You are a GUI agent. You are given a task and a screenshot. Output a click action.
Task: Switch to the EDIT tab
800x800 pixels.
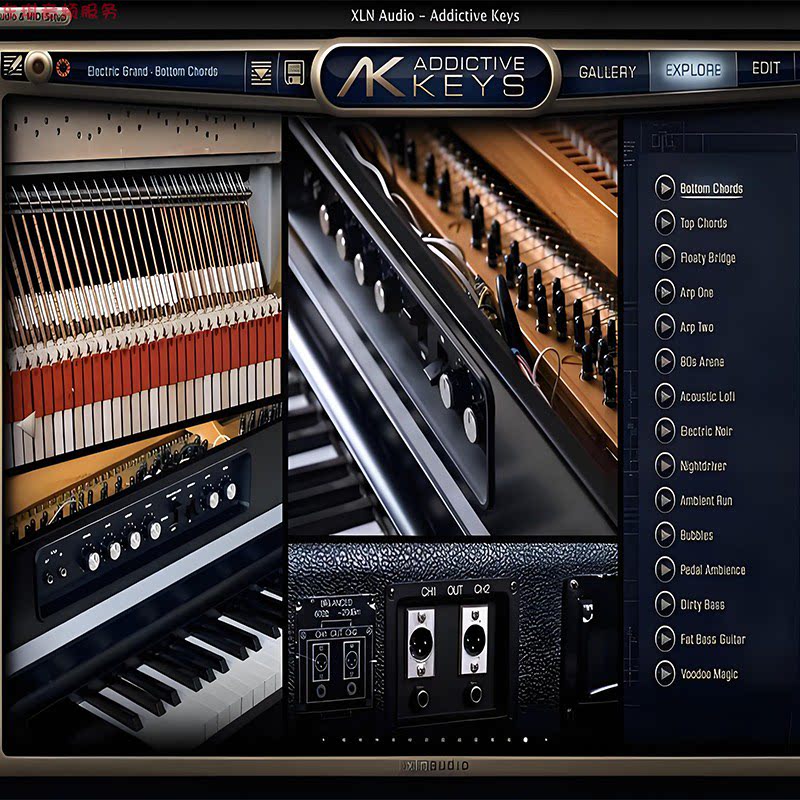766,68
